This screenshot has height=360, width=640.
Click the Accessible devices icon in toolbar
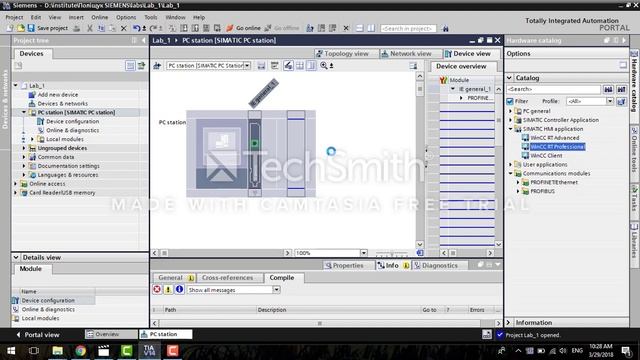(x=310, y=28)
